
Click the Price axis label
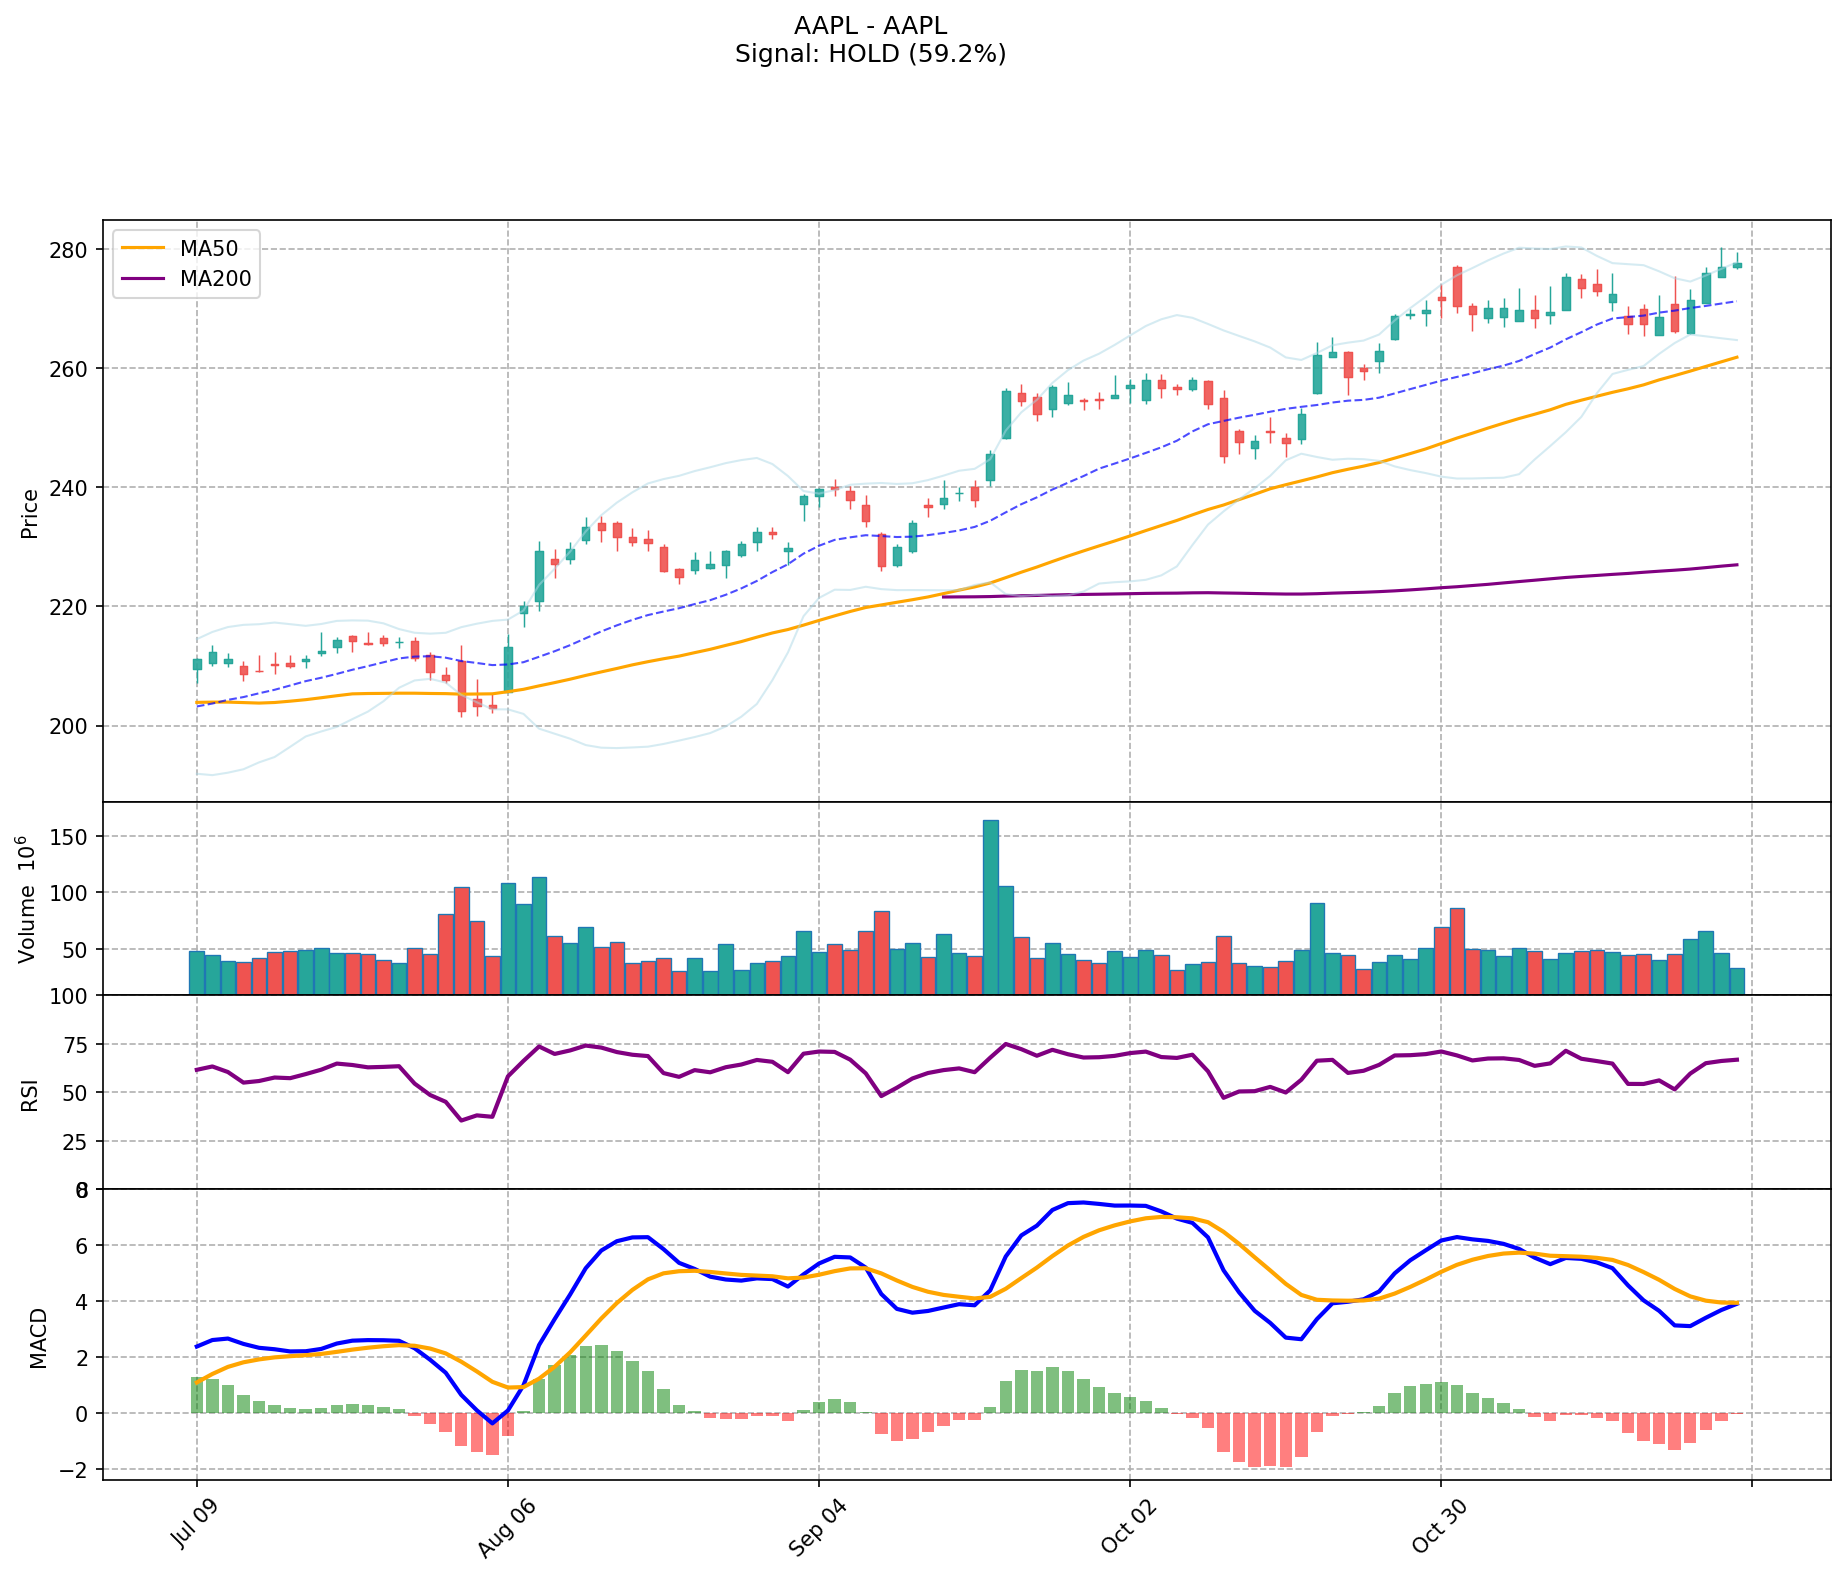point(30,513)
